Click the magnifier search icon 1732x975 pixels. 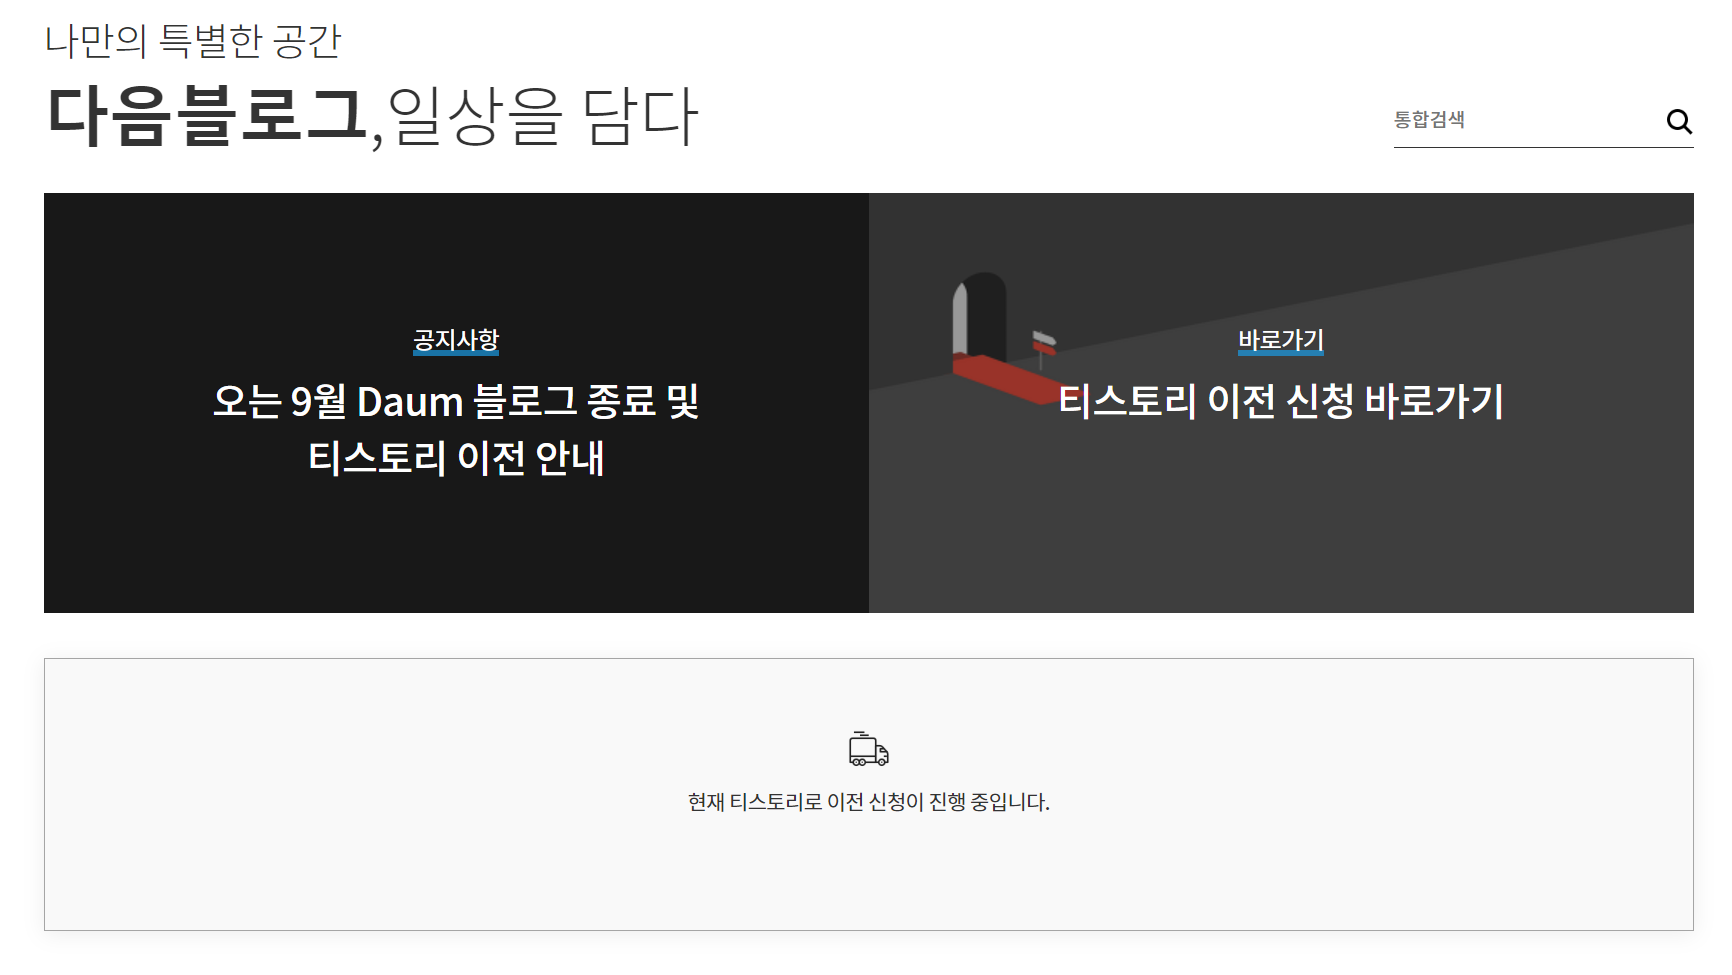(1679, 122)
